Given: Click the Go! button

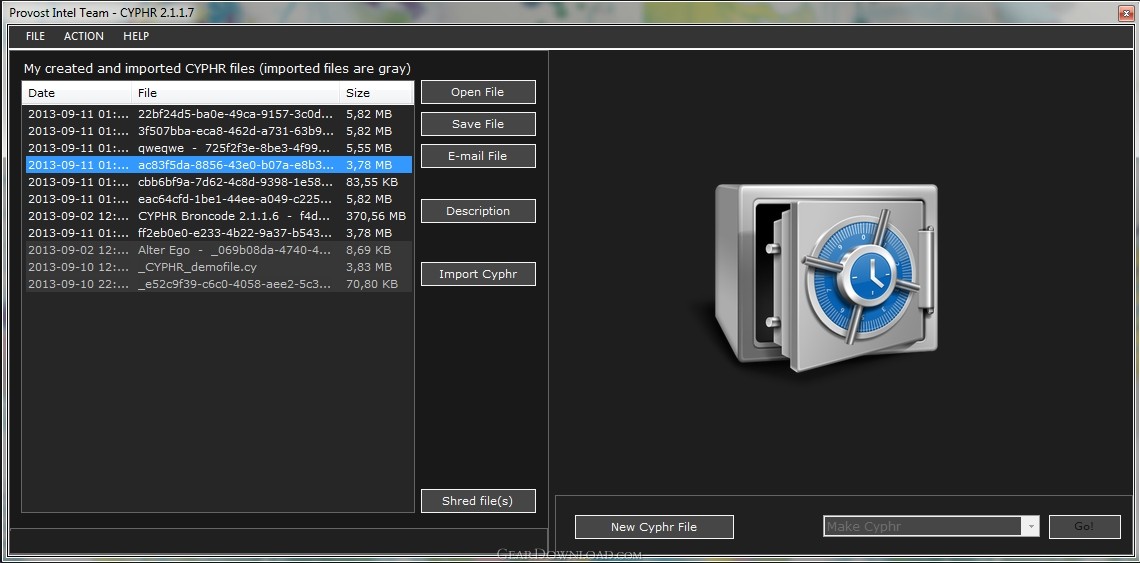Looking at the screenshot, I should [x=1084, y=527].
